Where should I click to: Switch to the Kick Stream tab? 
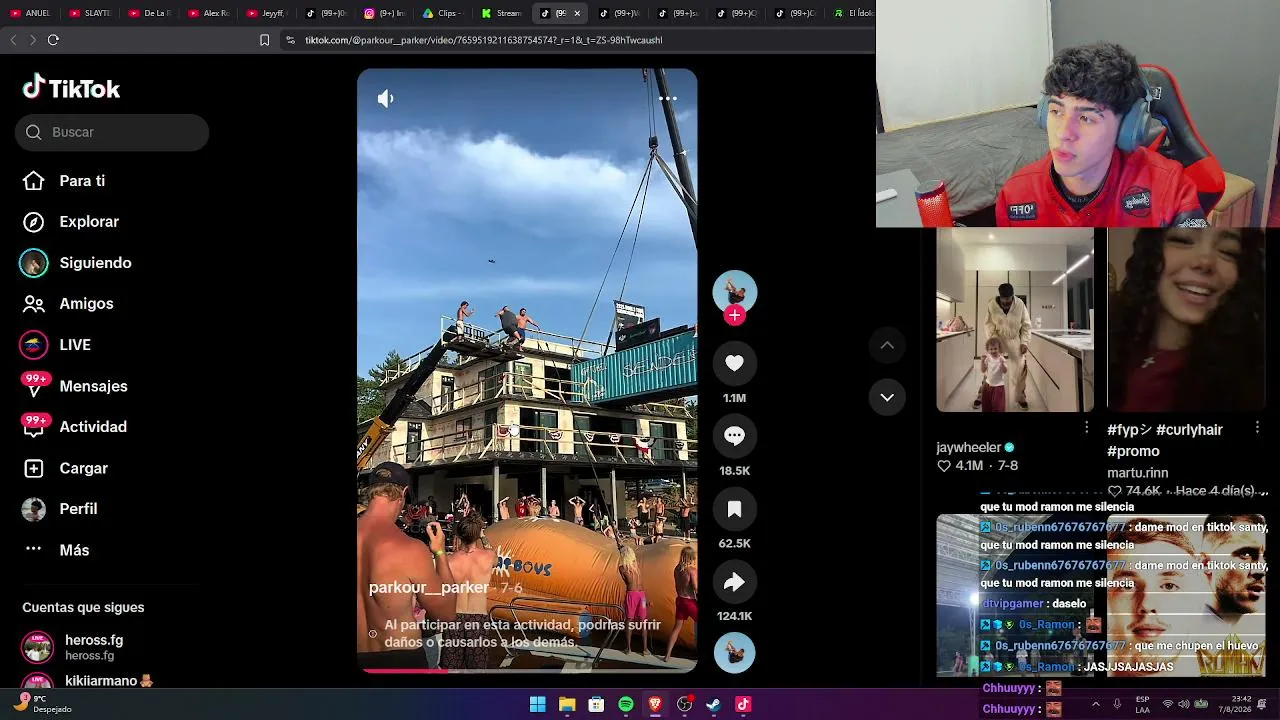point(504,13)
